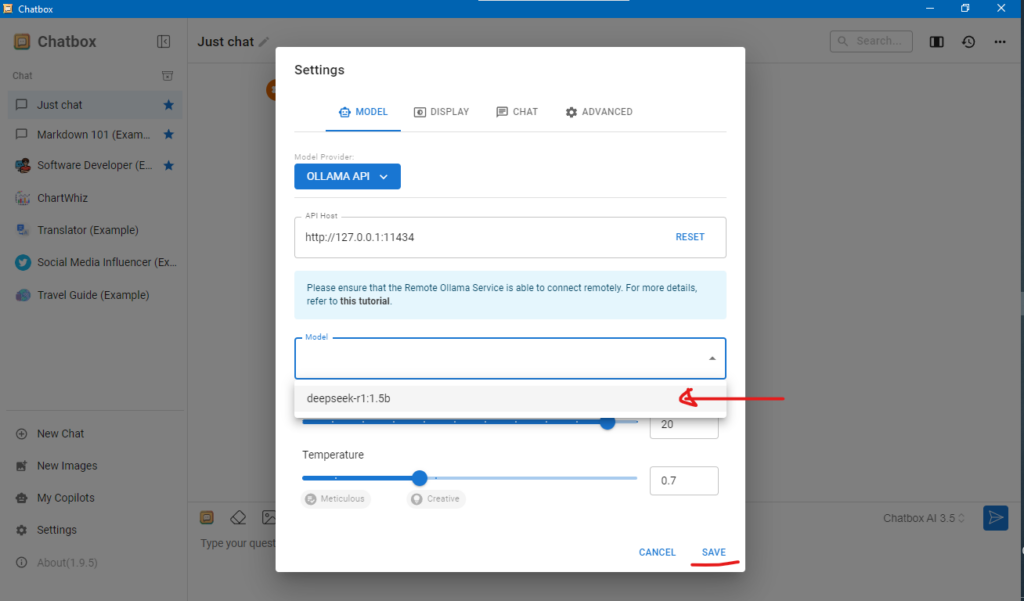Image resolution: width=1024 pixels, height=601 pixels.
Task: Collapse the Model dropdown via arrow
Action: click(x=712, y=359)
